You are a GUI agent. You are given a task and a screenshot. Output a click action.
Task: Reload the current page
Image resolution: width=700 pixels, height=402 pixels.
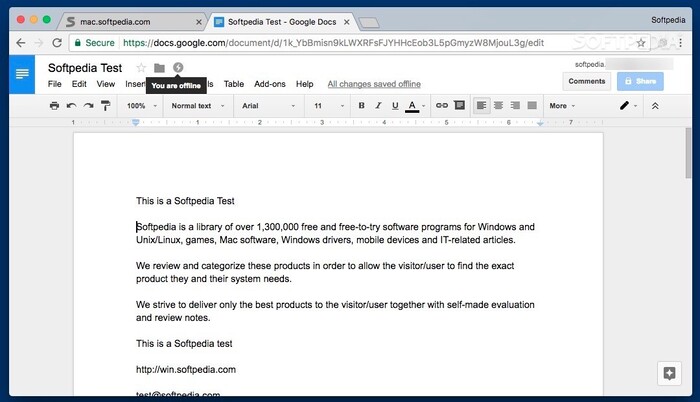[x=57, y=43]
